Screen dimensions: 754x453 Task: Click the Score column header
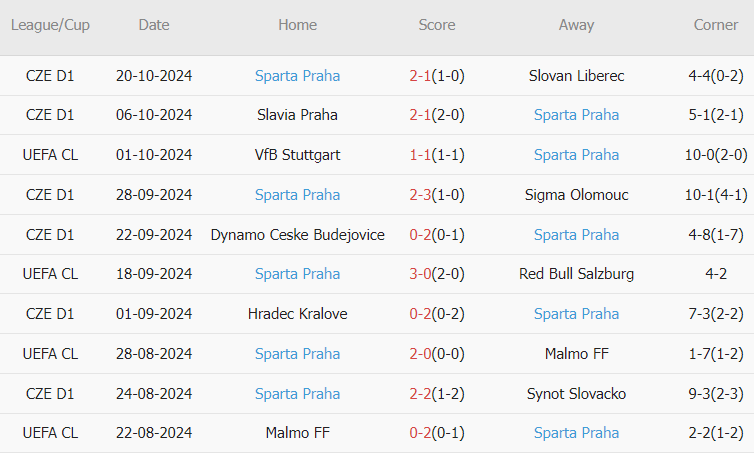437,25
